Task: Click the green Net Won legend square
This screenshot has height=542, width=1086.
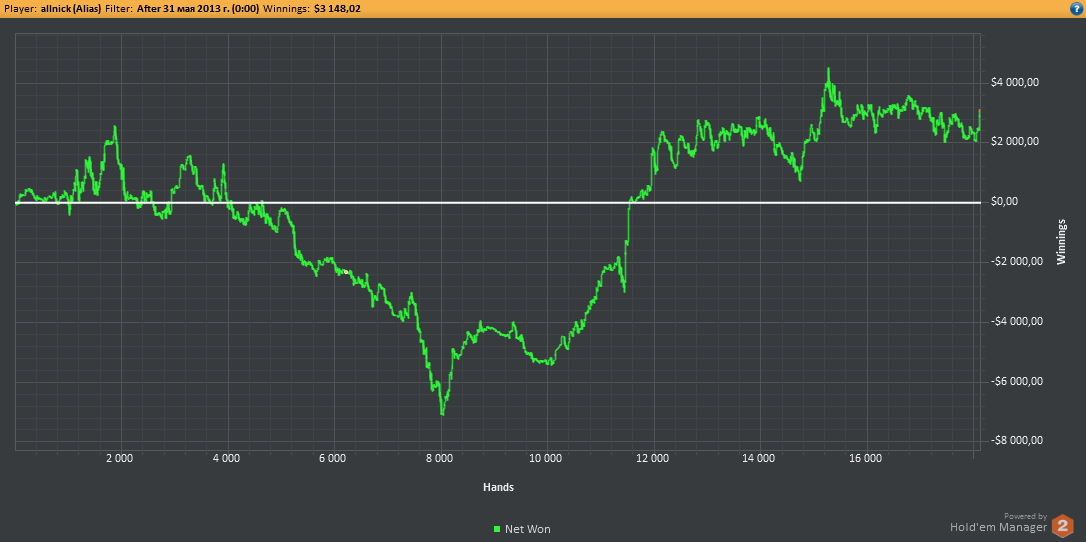Action: click(x=497, y=529)
